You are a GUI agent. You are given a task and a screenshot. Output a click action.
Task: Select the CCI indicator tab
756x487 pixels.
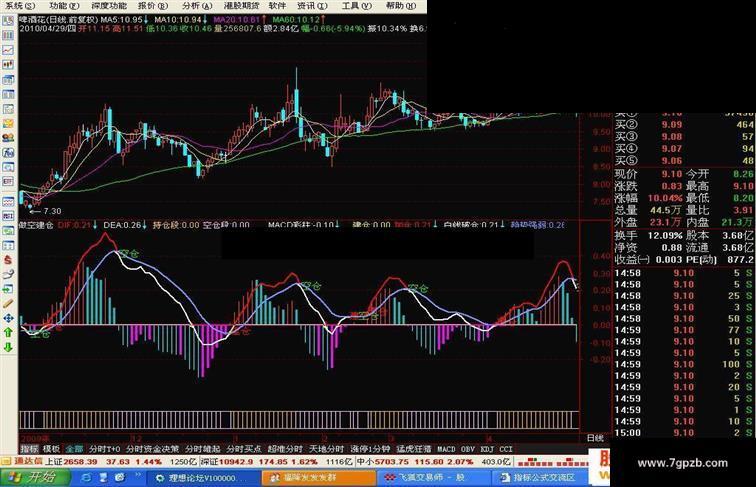[506, 449]
